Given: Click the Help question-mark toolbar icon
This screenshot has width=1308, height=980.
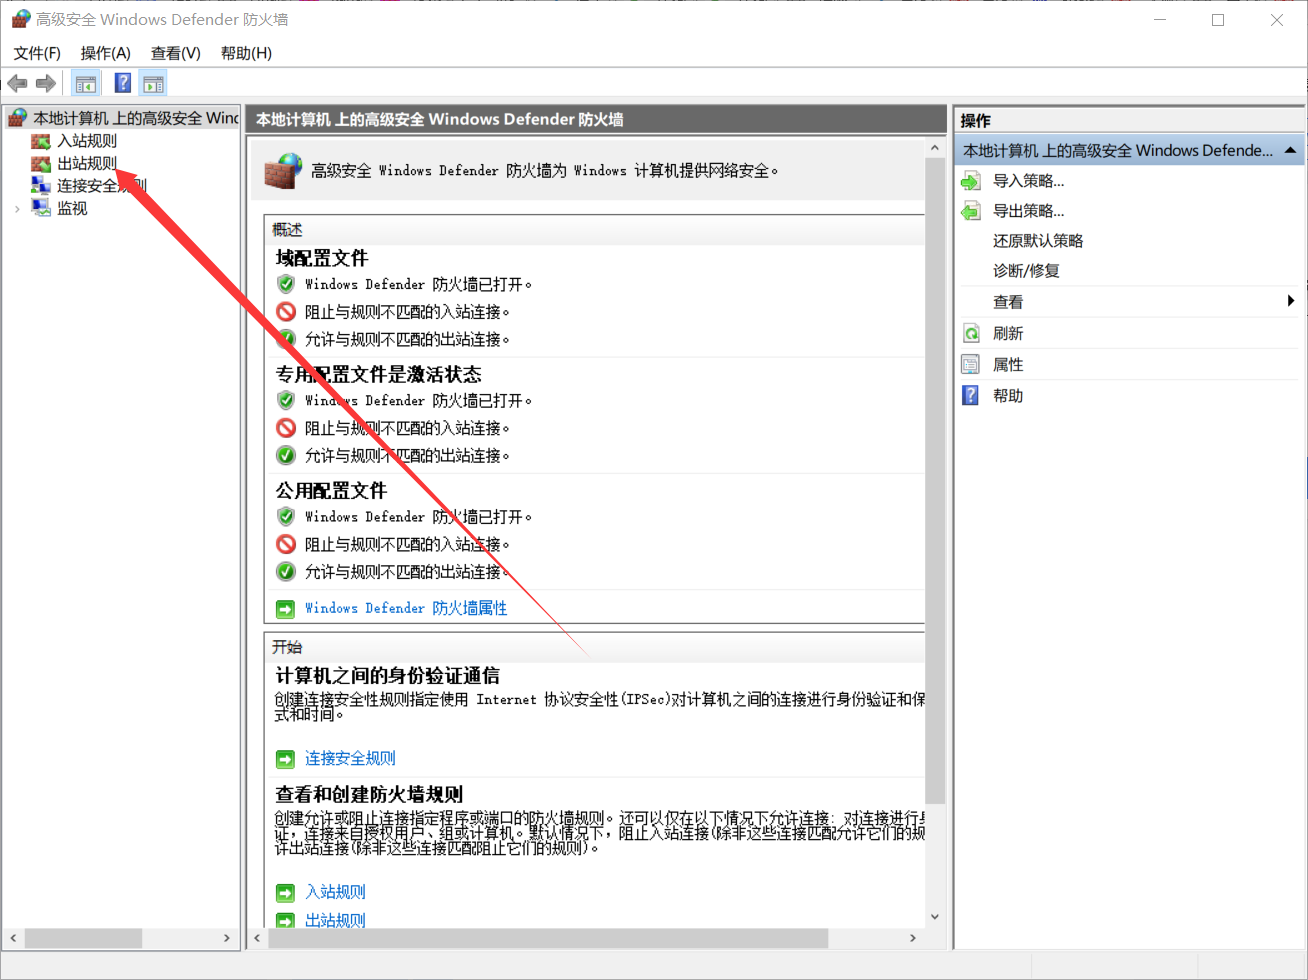Looking at the screenshot, I should [x=122, y=83].
